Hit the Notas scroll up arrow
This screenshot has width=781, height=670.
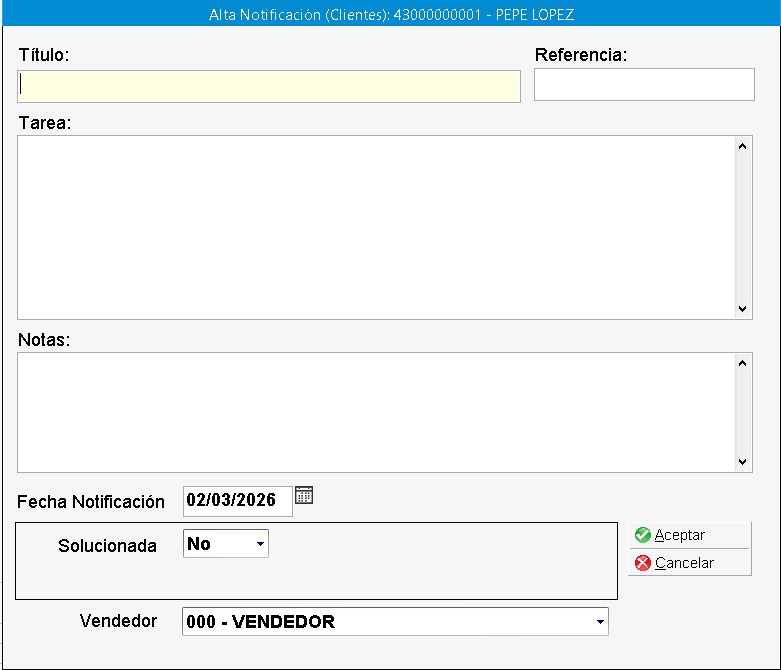pos(743,363)
